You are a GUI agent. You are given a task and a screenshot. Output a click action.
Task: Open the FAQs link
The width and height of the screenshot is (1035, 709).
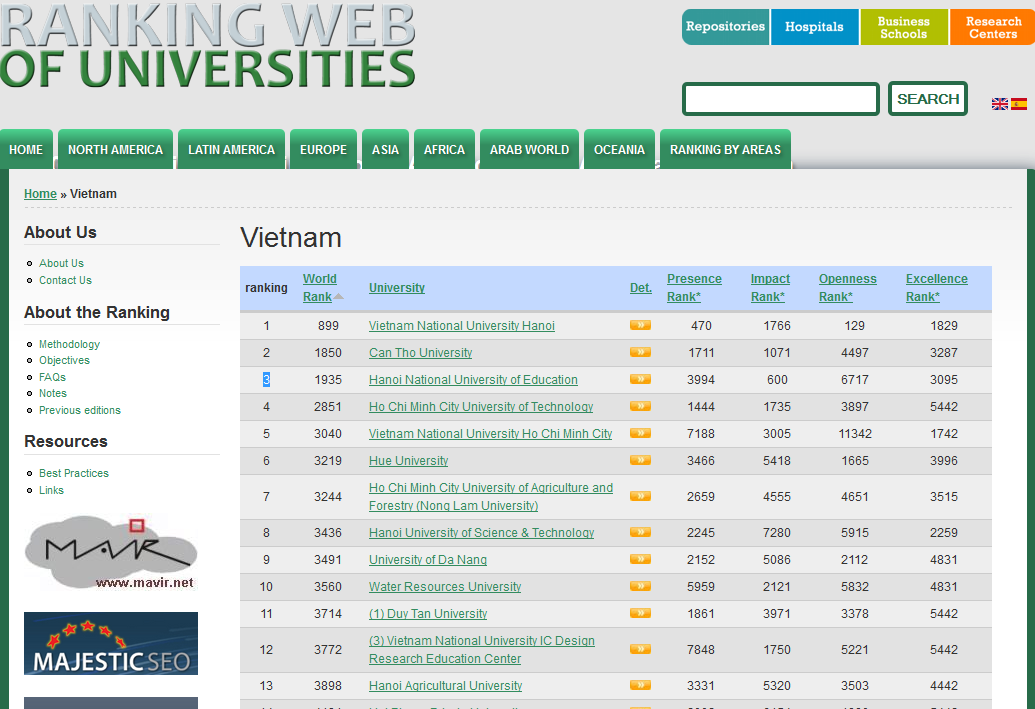pyautogui.click(x=52, y=378)
